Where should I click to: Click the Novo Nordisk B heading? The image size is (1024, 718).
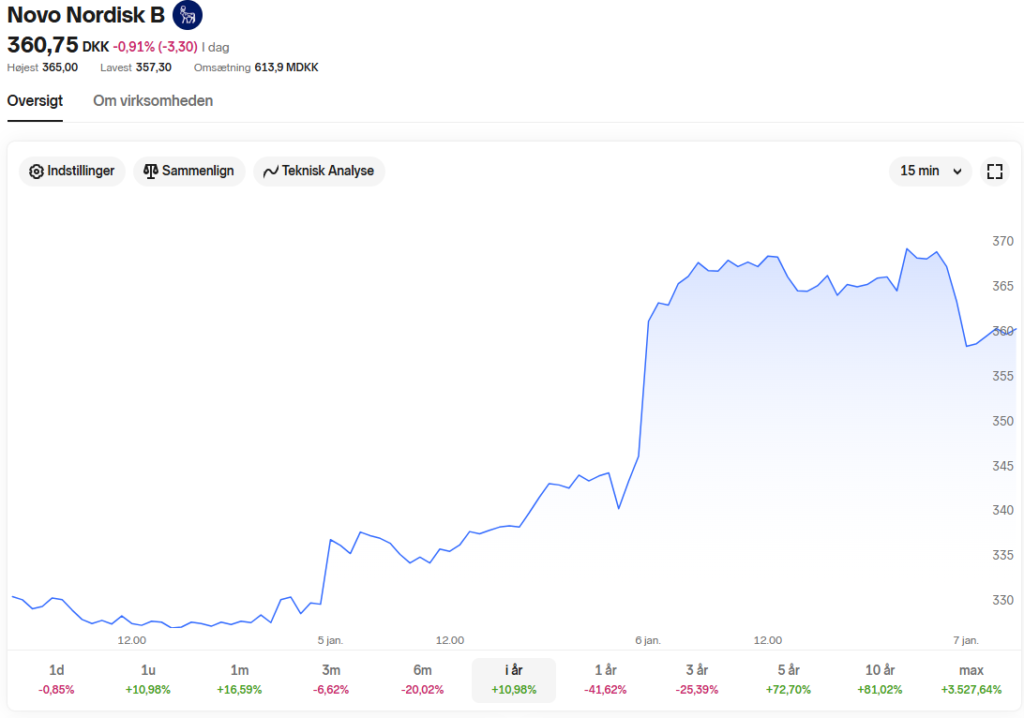(86, 14)
